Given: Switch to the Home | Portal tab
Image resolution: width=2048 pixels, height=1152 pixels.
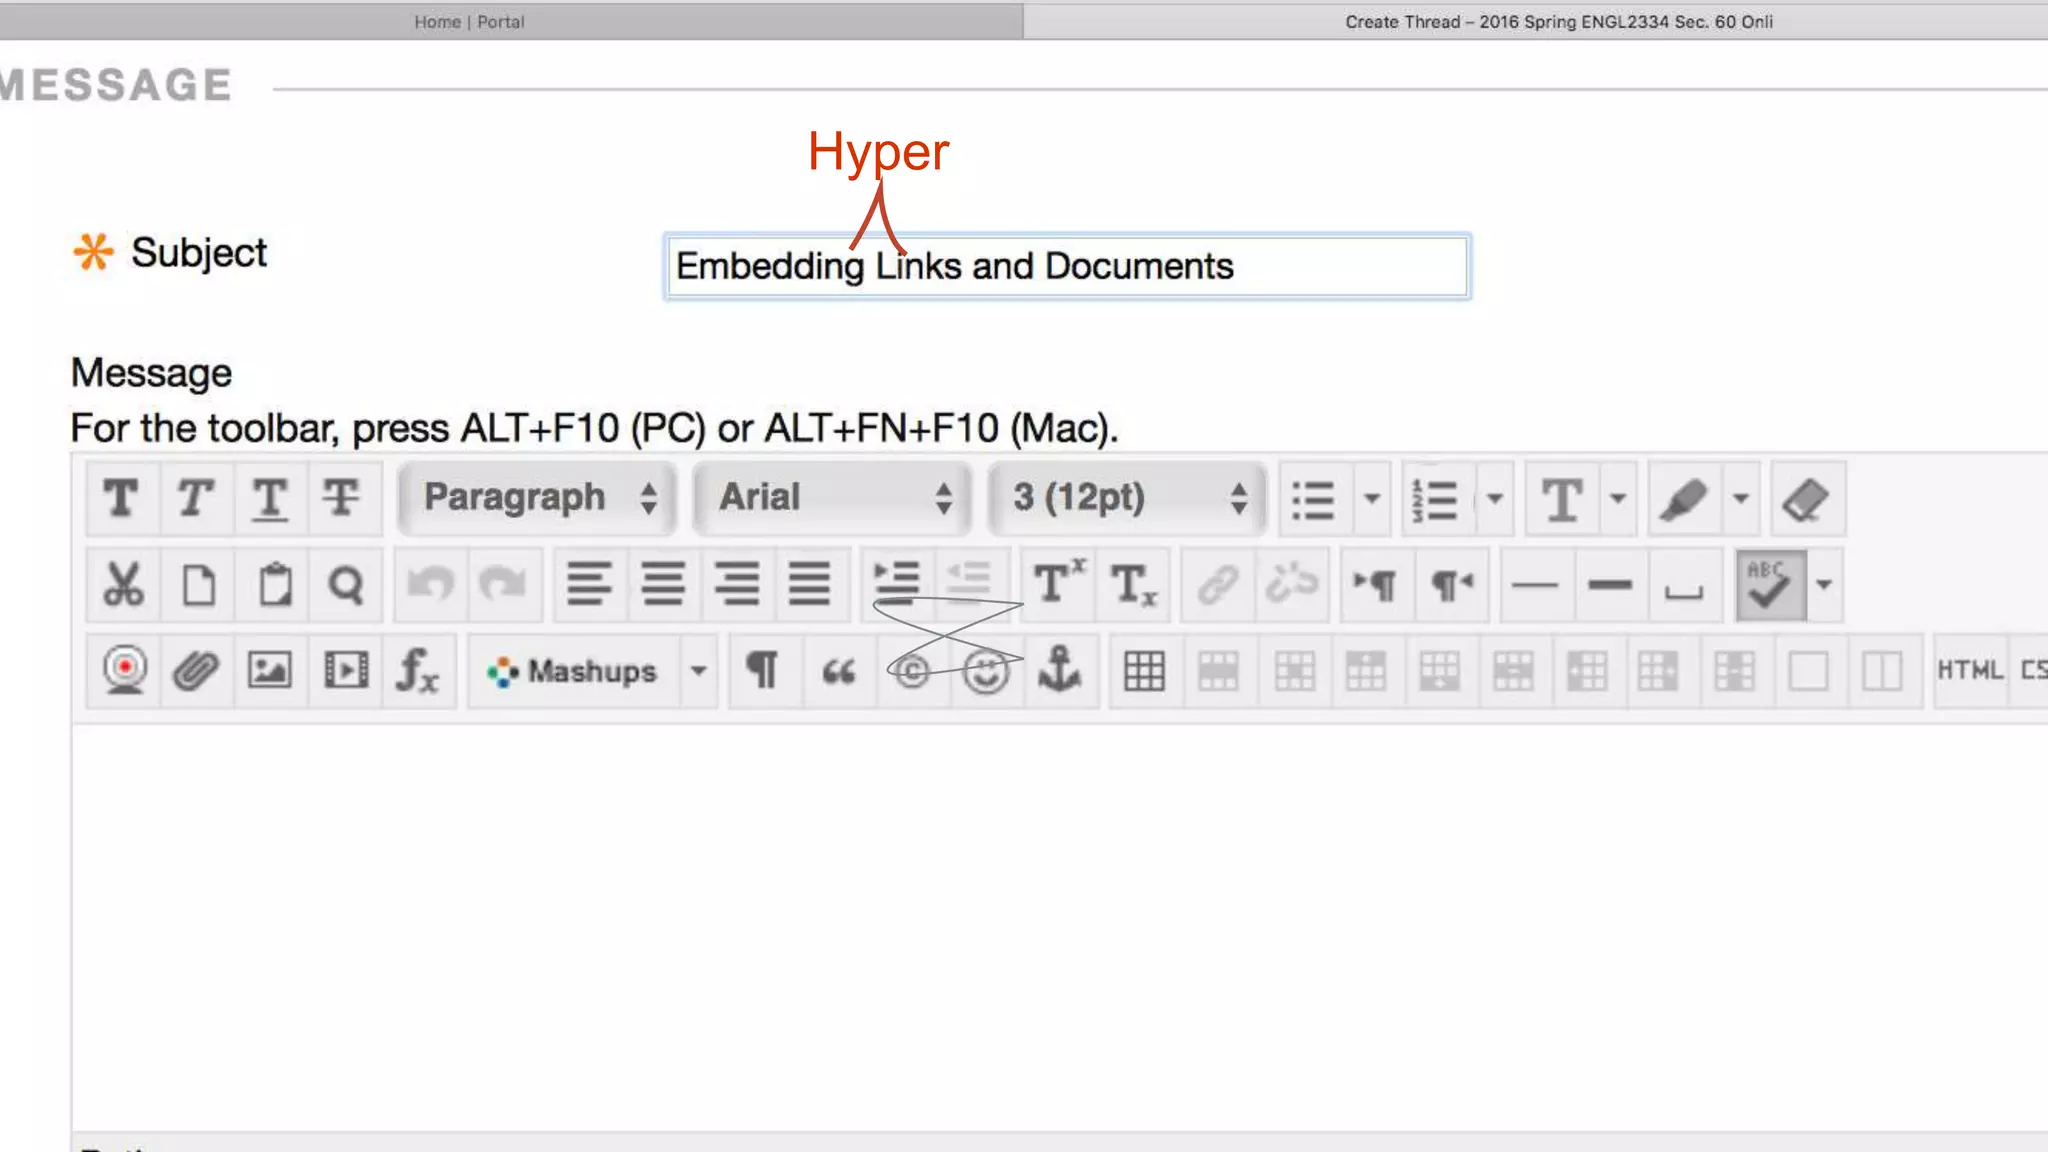Looking at the screenshot, I should click(470, 22).
